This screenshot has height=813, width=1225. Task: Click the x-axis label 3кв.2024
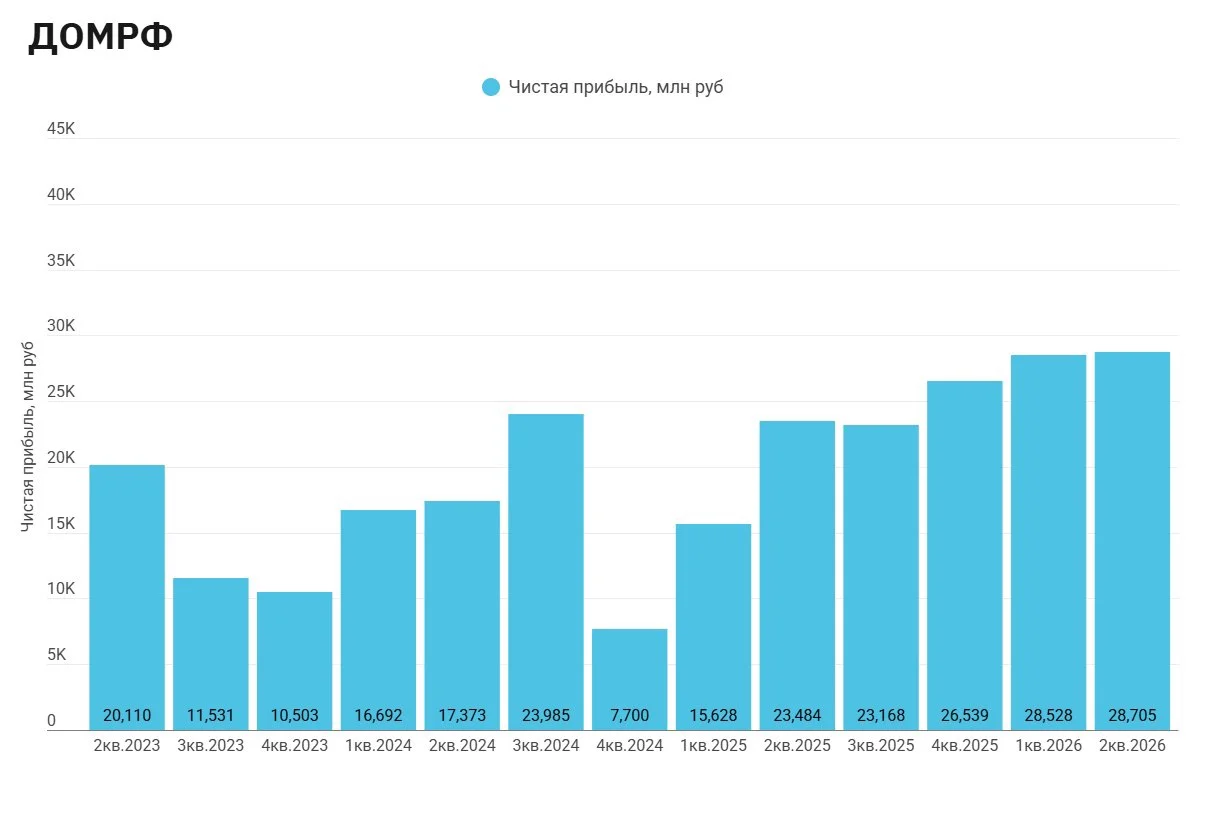pyautogui.click(x=546, y=746)
